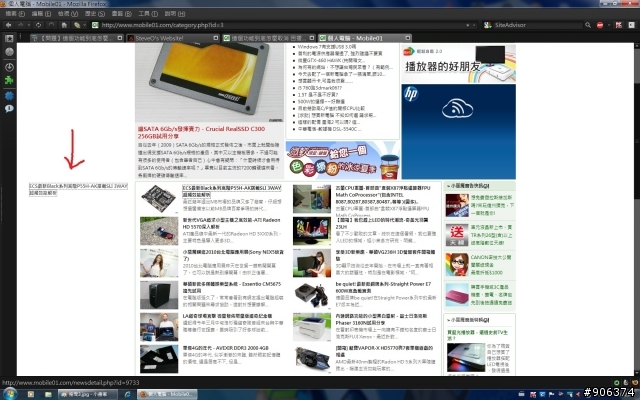
Task: Star this page in the address bar
Action: (468, 25)
